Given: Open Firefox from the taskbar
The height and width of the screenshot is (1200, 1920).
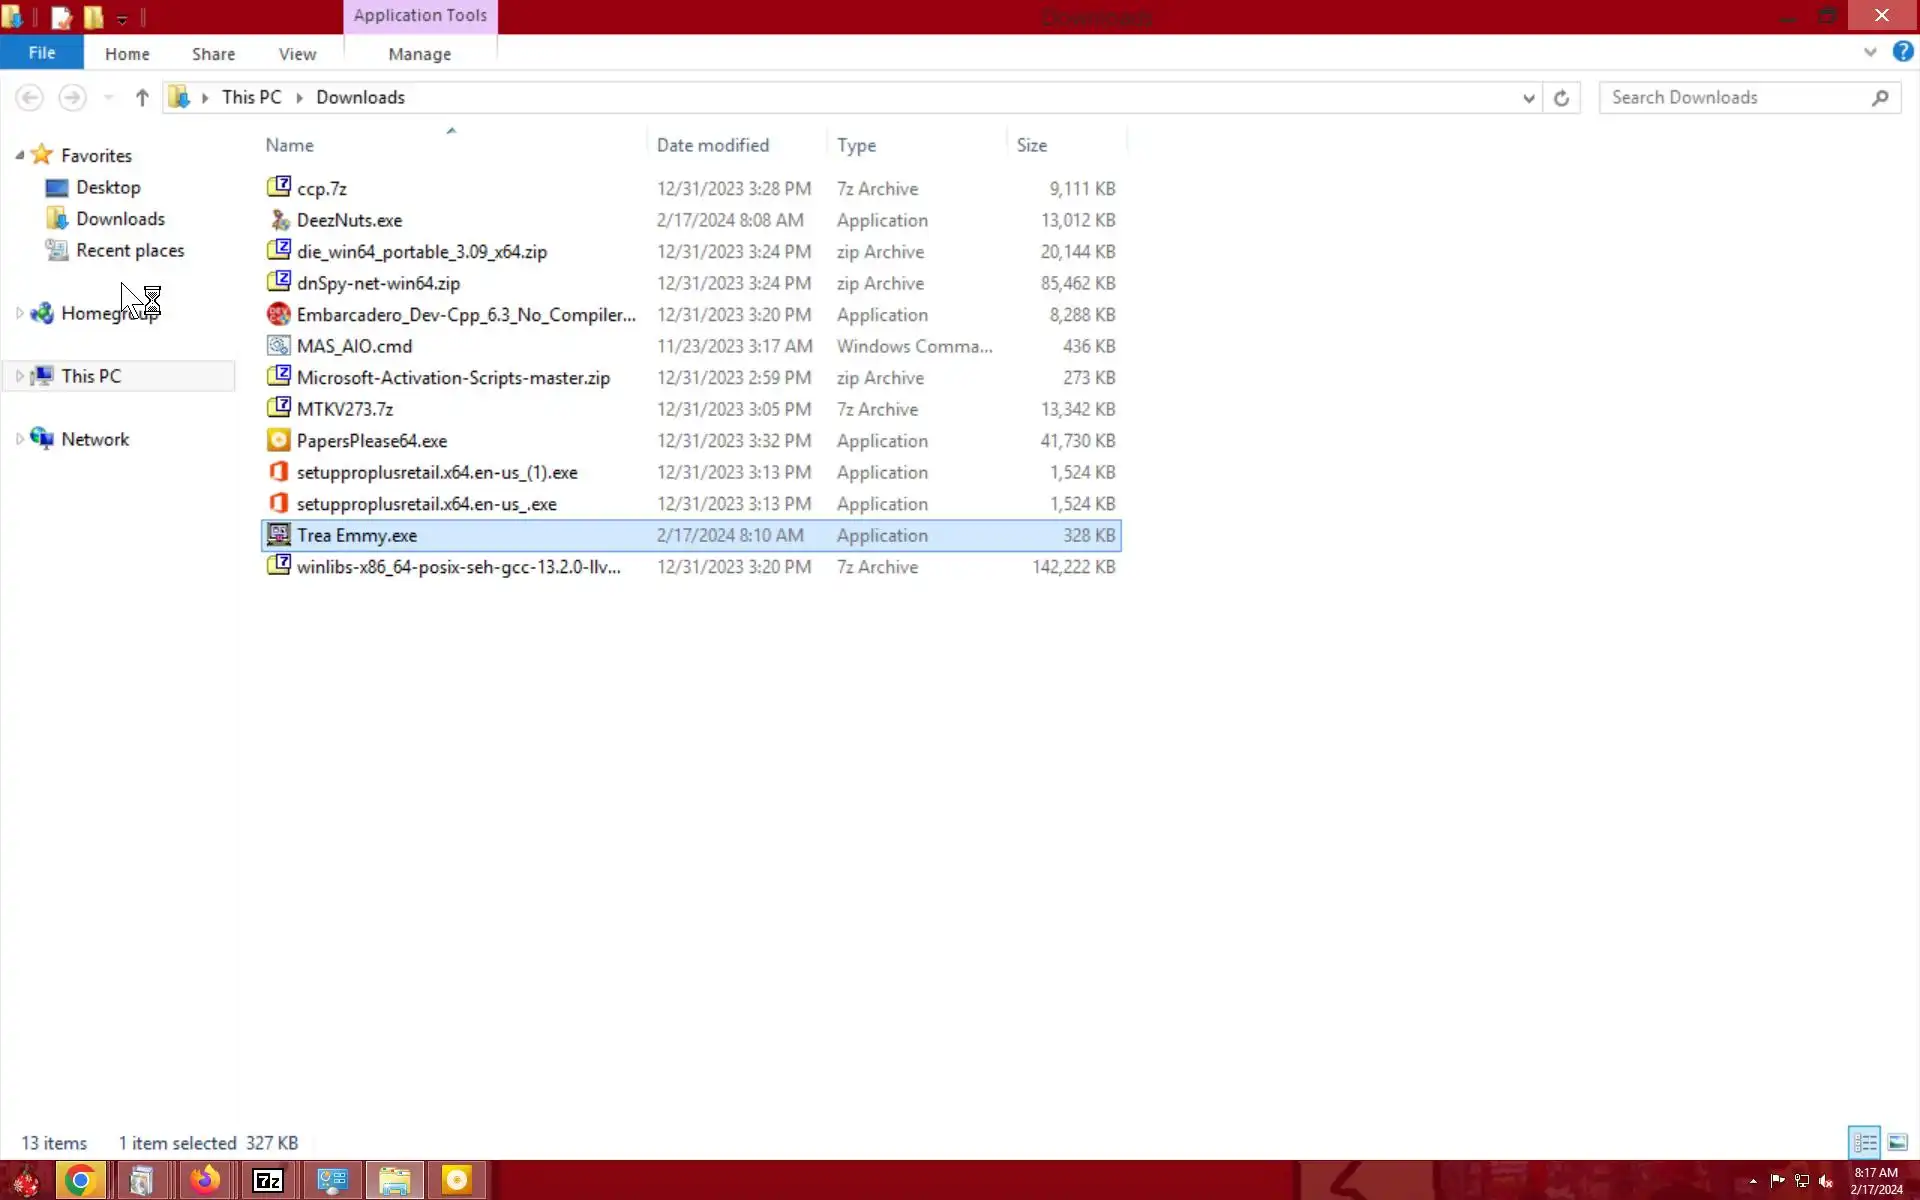Looking at the screenshot, I should pyautogui.click(x=205, y=1181).
